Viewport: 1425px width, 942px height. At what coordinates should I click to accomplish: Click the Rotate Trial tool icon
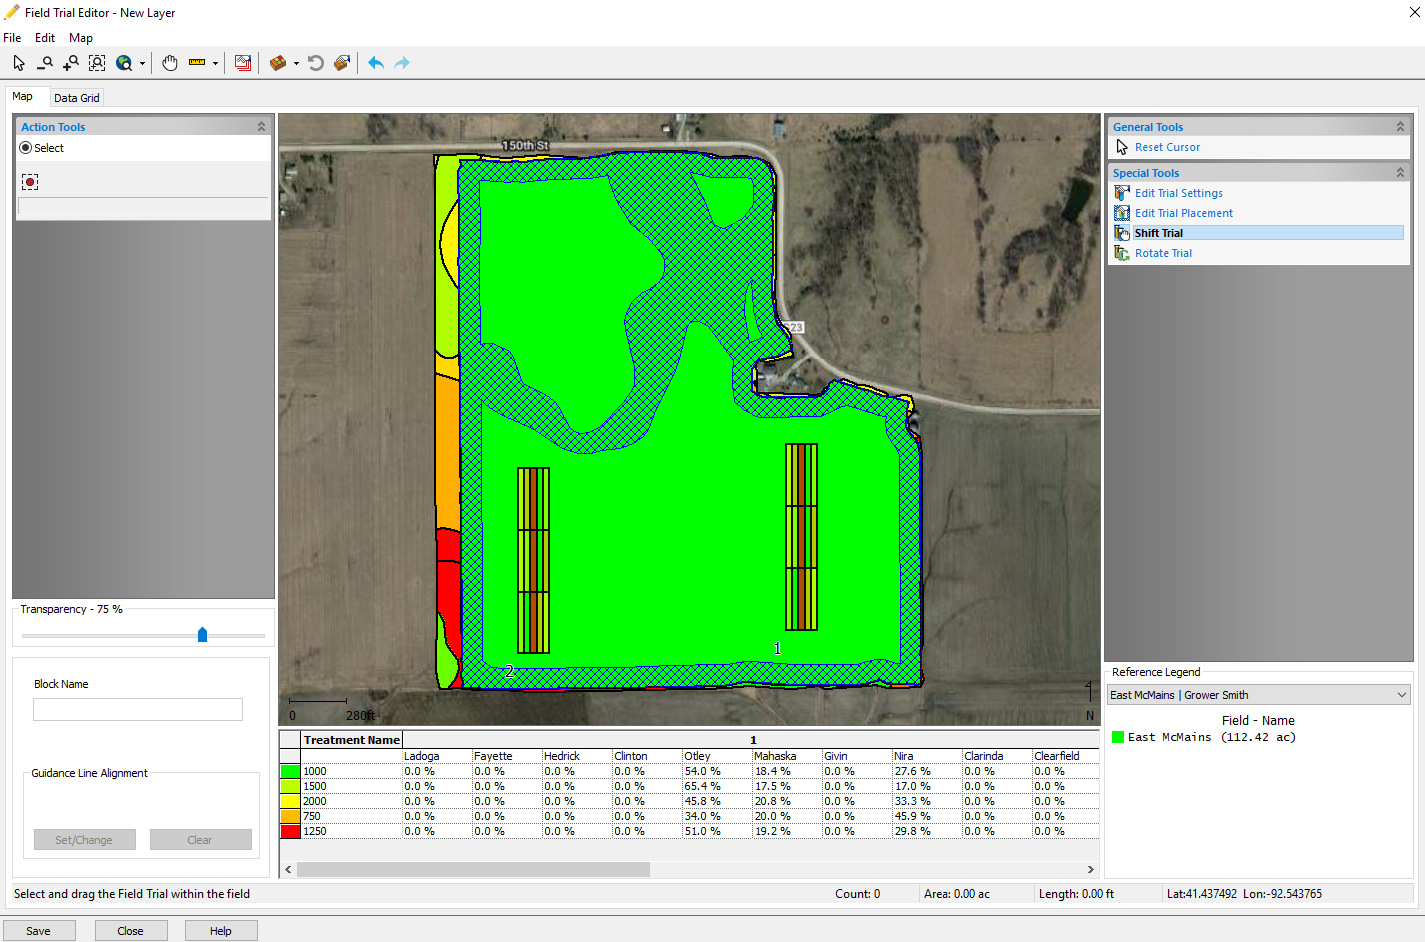(1122, 253)
